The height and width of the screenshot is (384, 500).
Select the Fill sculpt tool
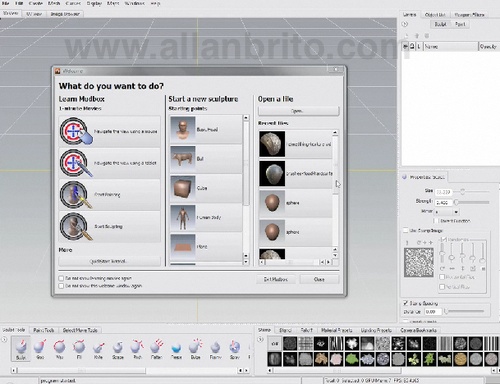click(79, 349)
